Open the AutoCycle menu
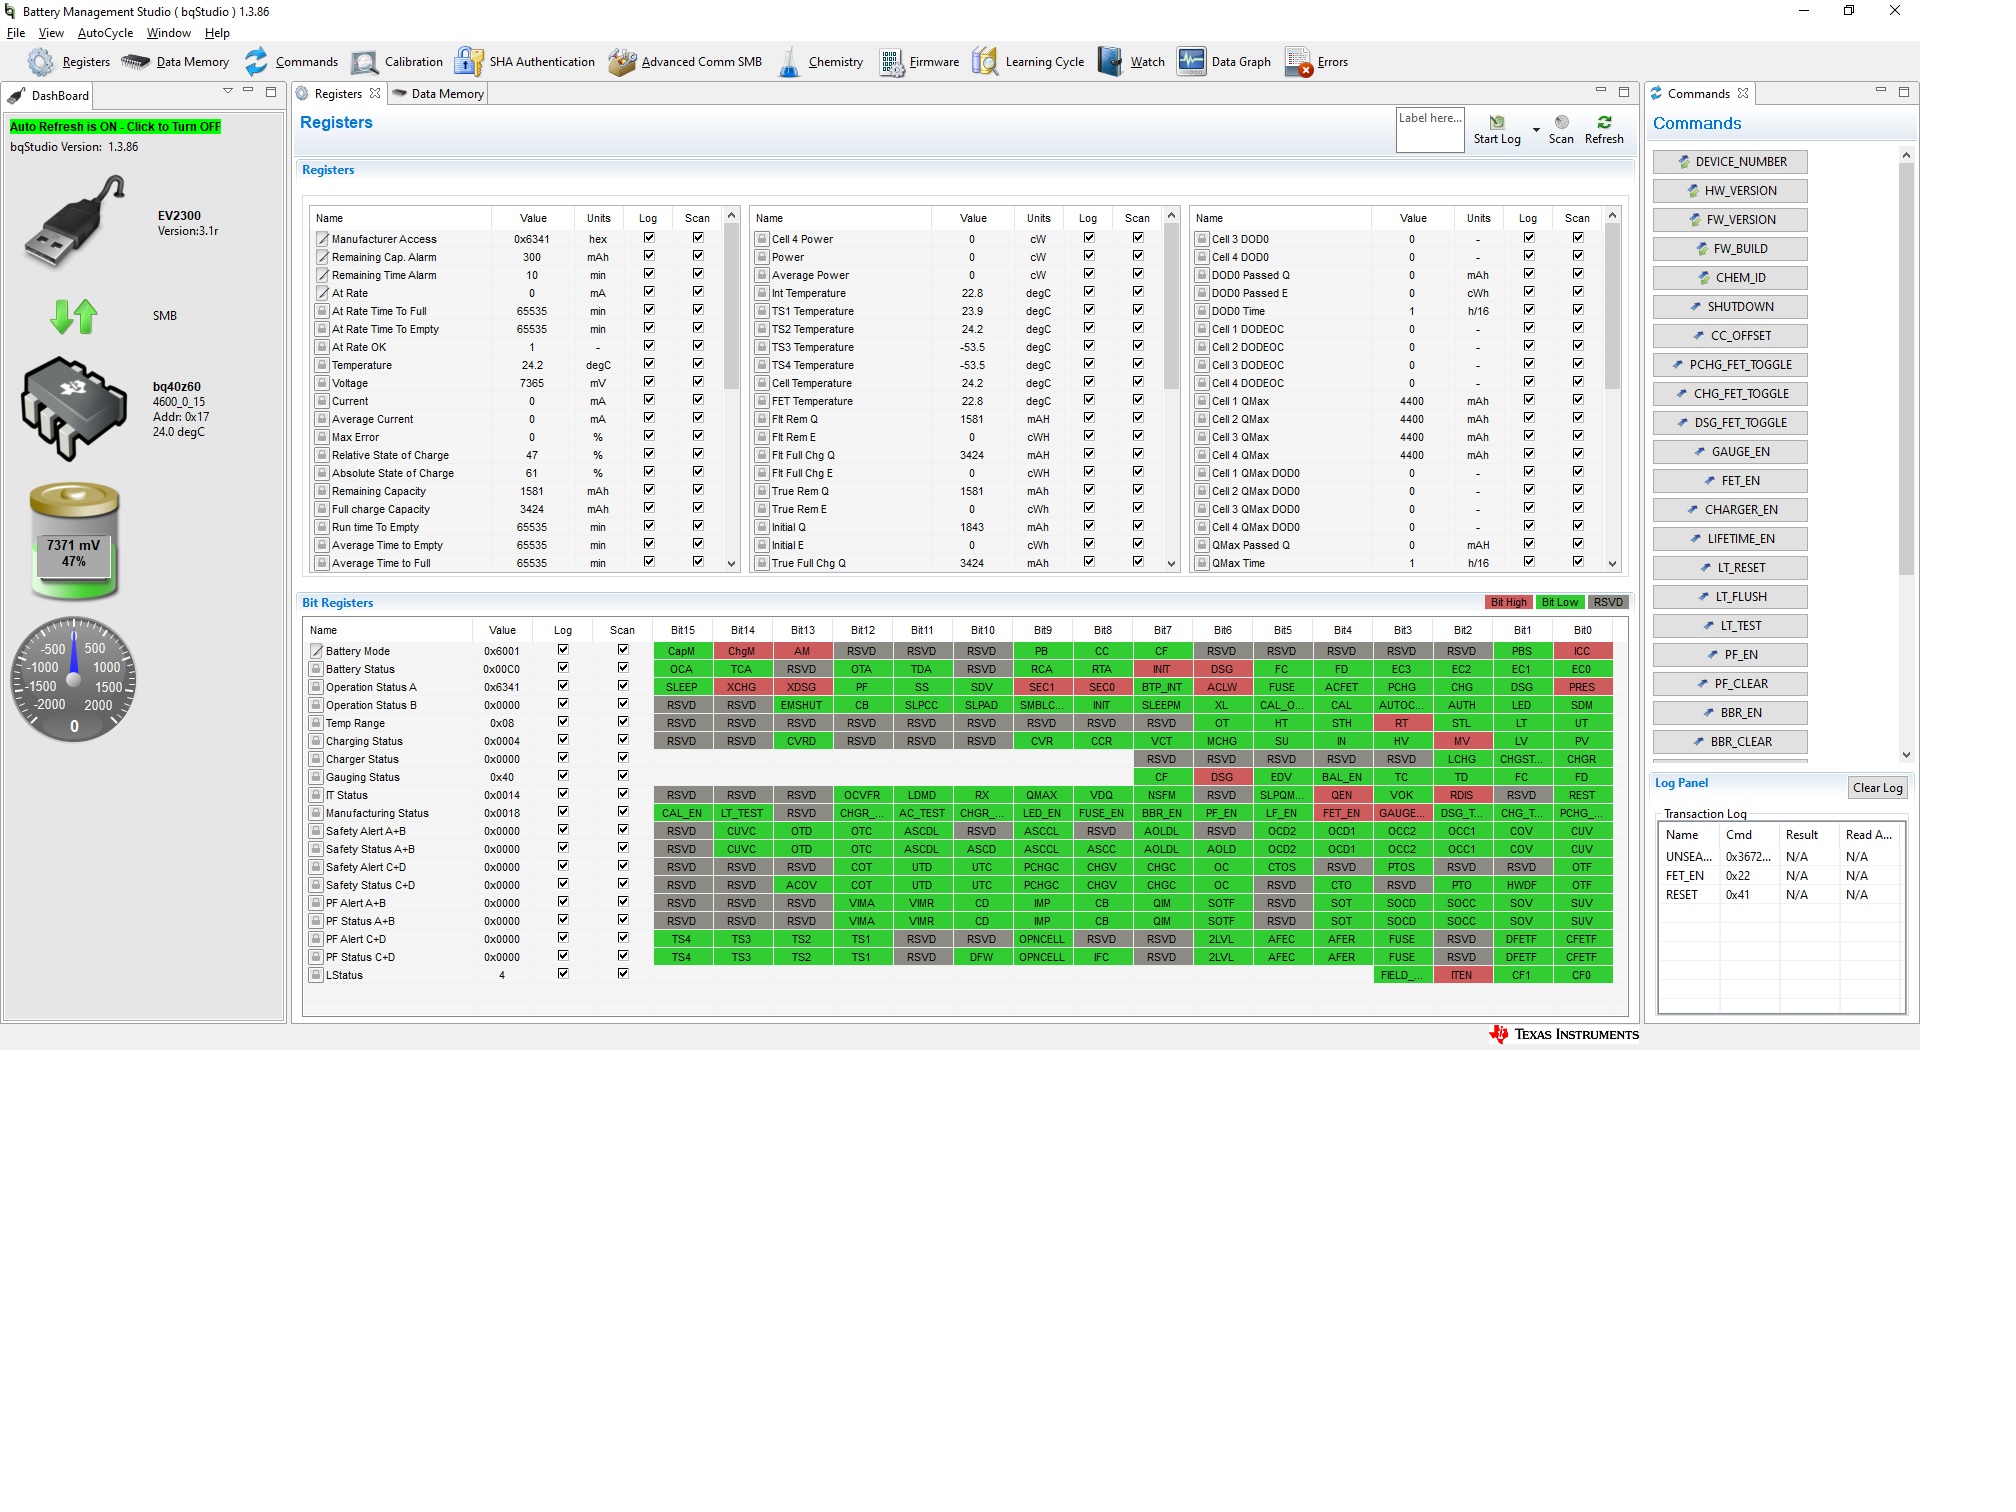Image resolution: width=2016 pixels, height=1512 pixels. pos(105,33)
